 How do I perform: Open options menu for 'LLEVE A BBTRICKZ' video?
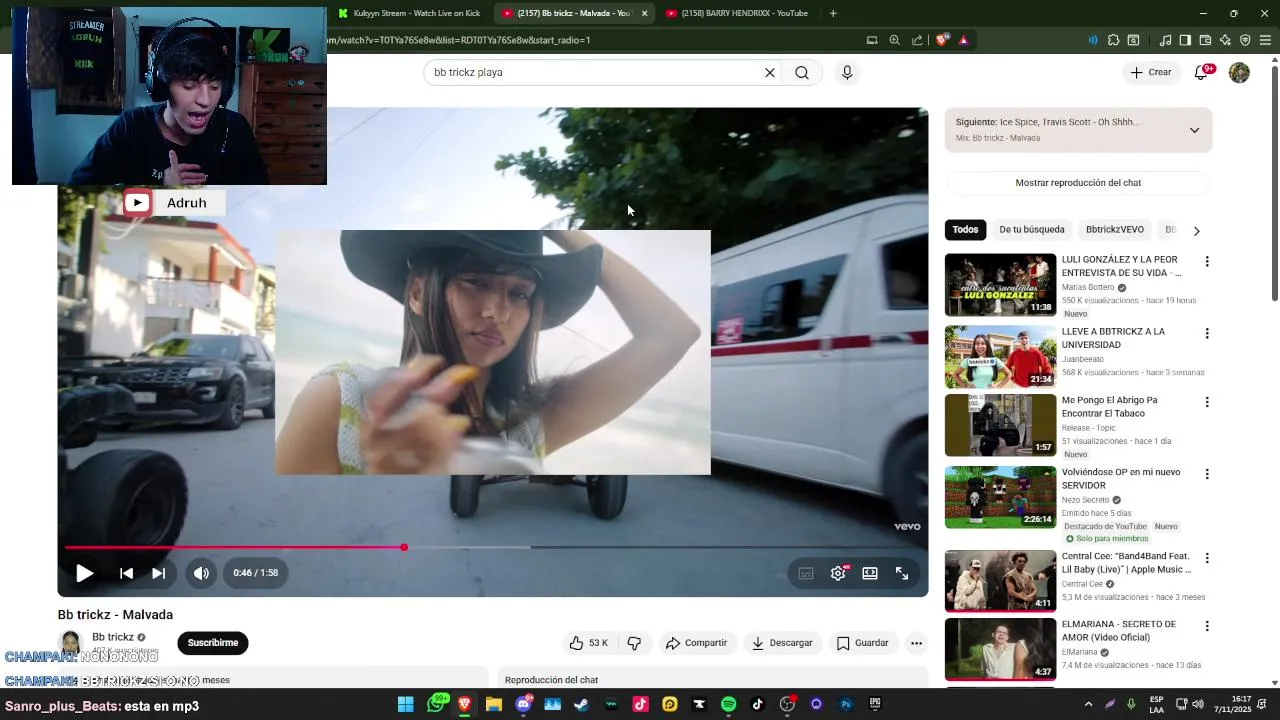(1207, 334)
